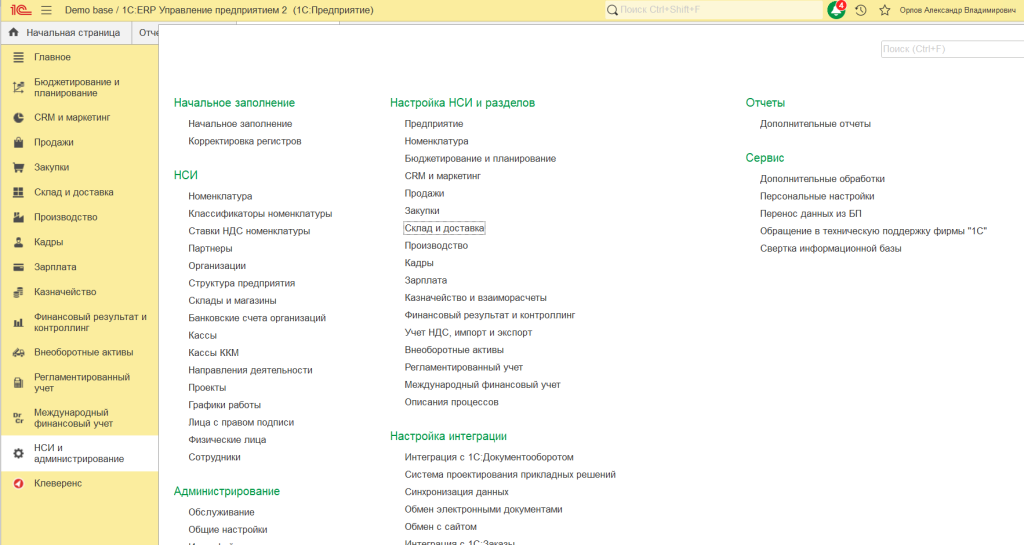Open Описания процессов
The width and height of the screenshot is (1024, 545).
451,402
